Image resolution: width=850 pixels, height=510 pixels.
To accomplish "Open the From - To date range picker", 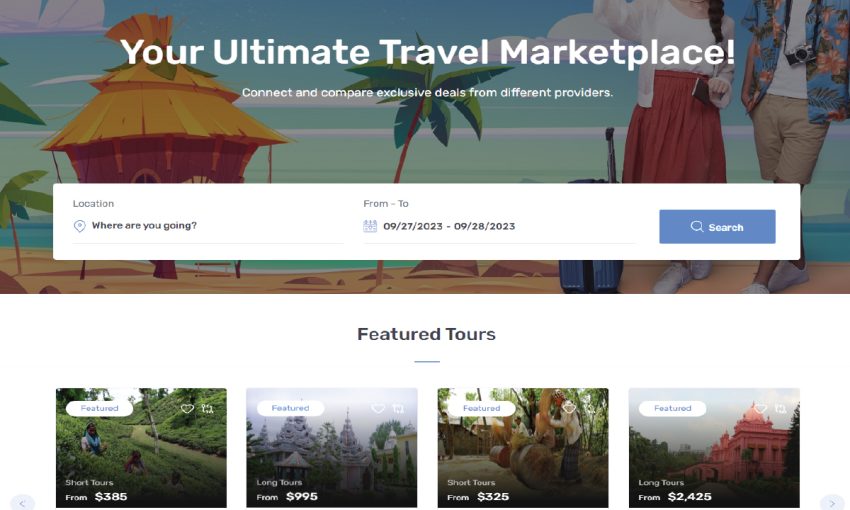I will point(499,226).
